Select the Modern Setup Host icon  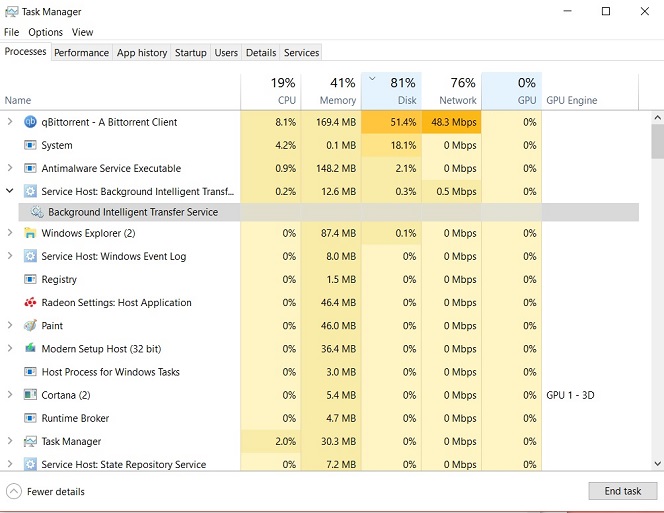30,349
